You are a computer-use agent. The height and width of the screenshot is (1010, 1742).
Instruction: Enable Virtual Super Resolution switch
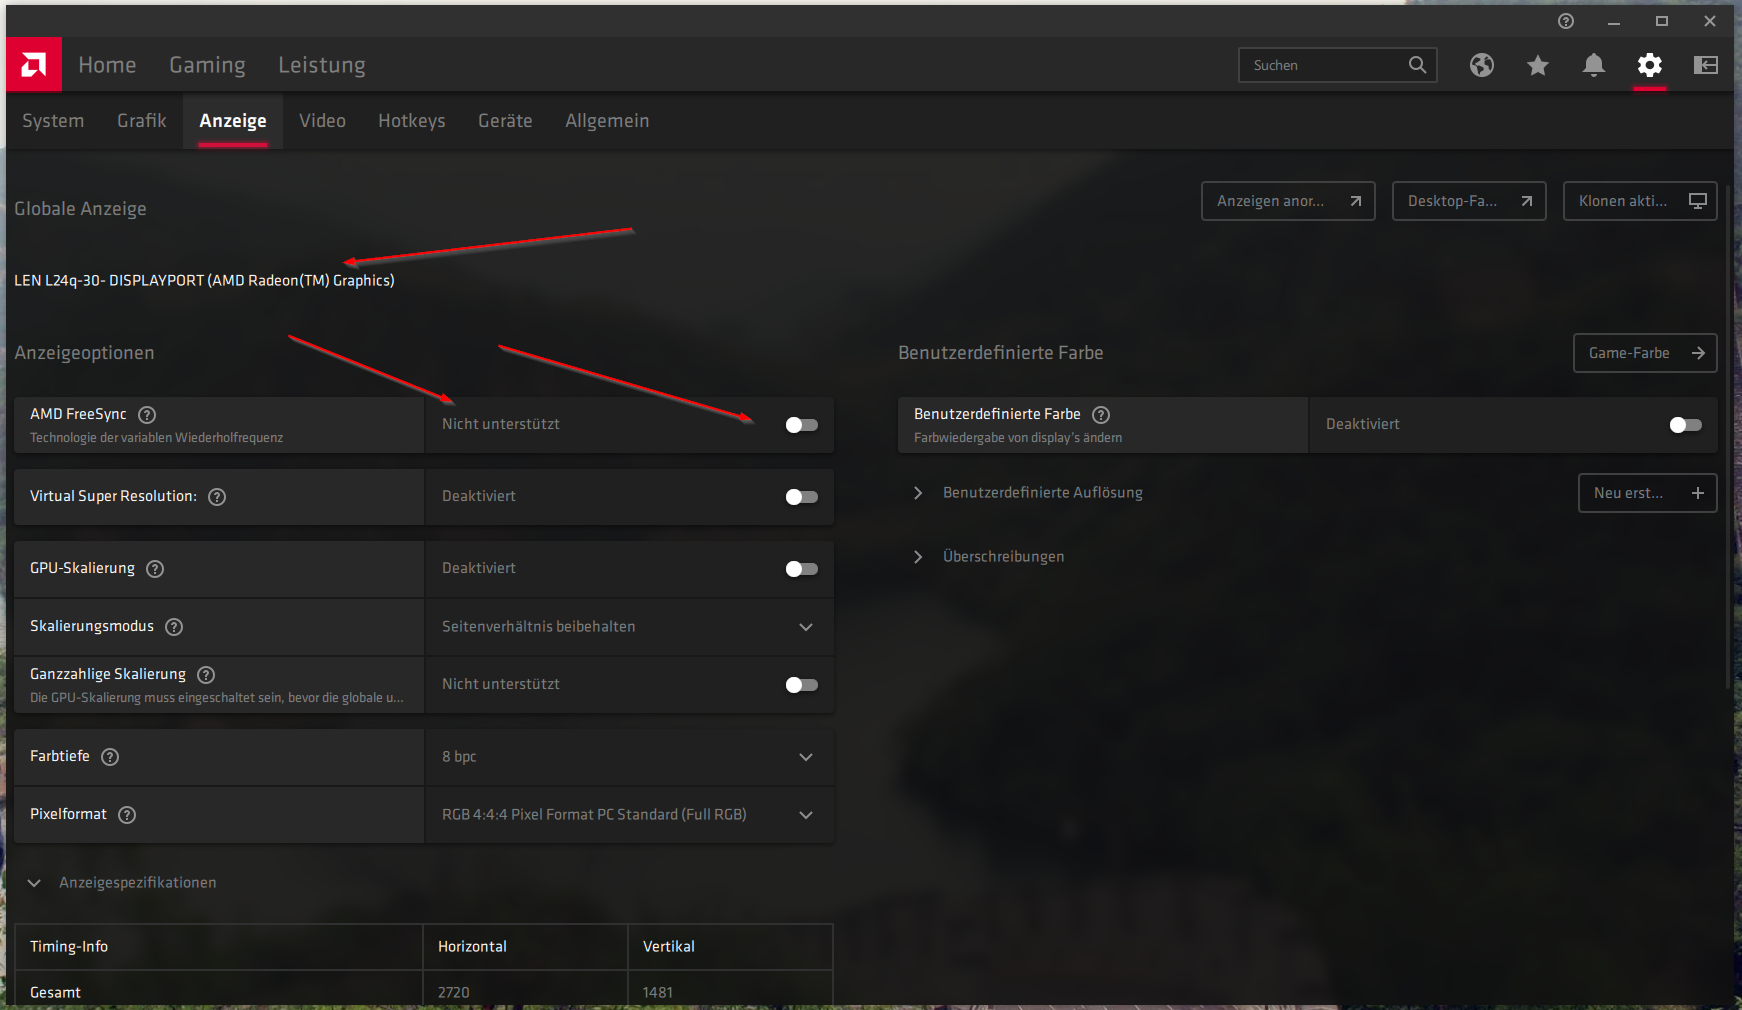(x=801, y=497)
